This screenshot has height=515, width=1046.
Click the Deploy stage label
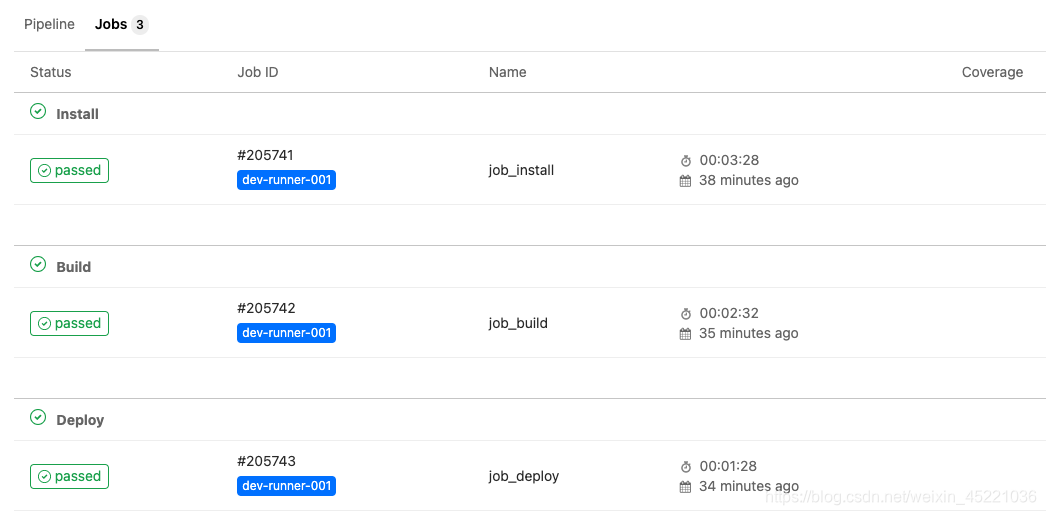[x=80, y=420]
